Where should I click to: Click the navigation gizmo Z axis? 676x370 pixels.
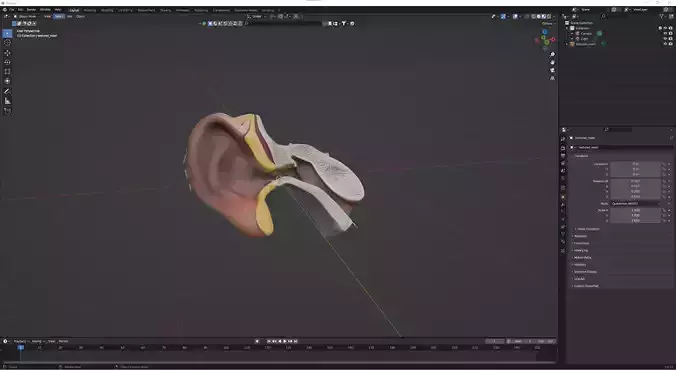545,32
